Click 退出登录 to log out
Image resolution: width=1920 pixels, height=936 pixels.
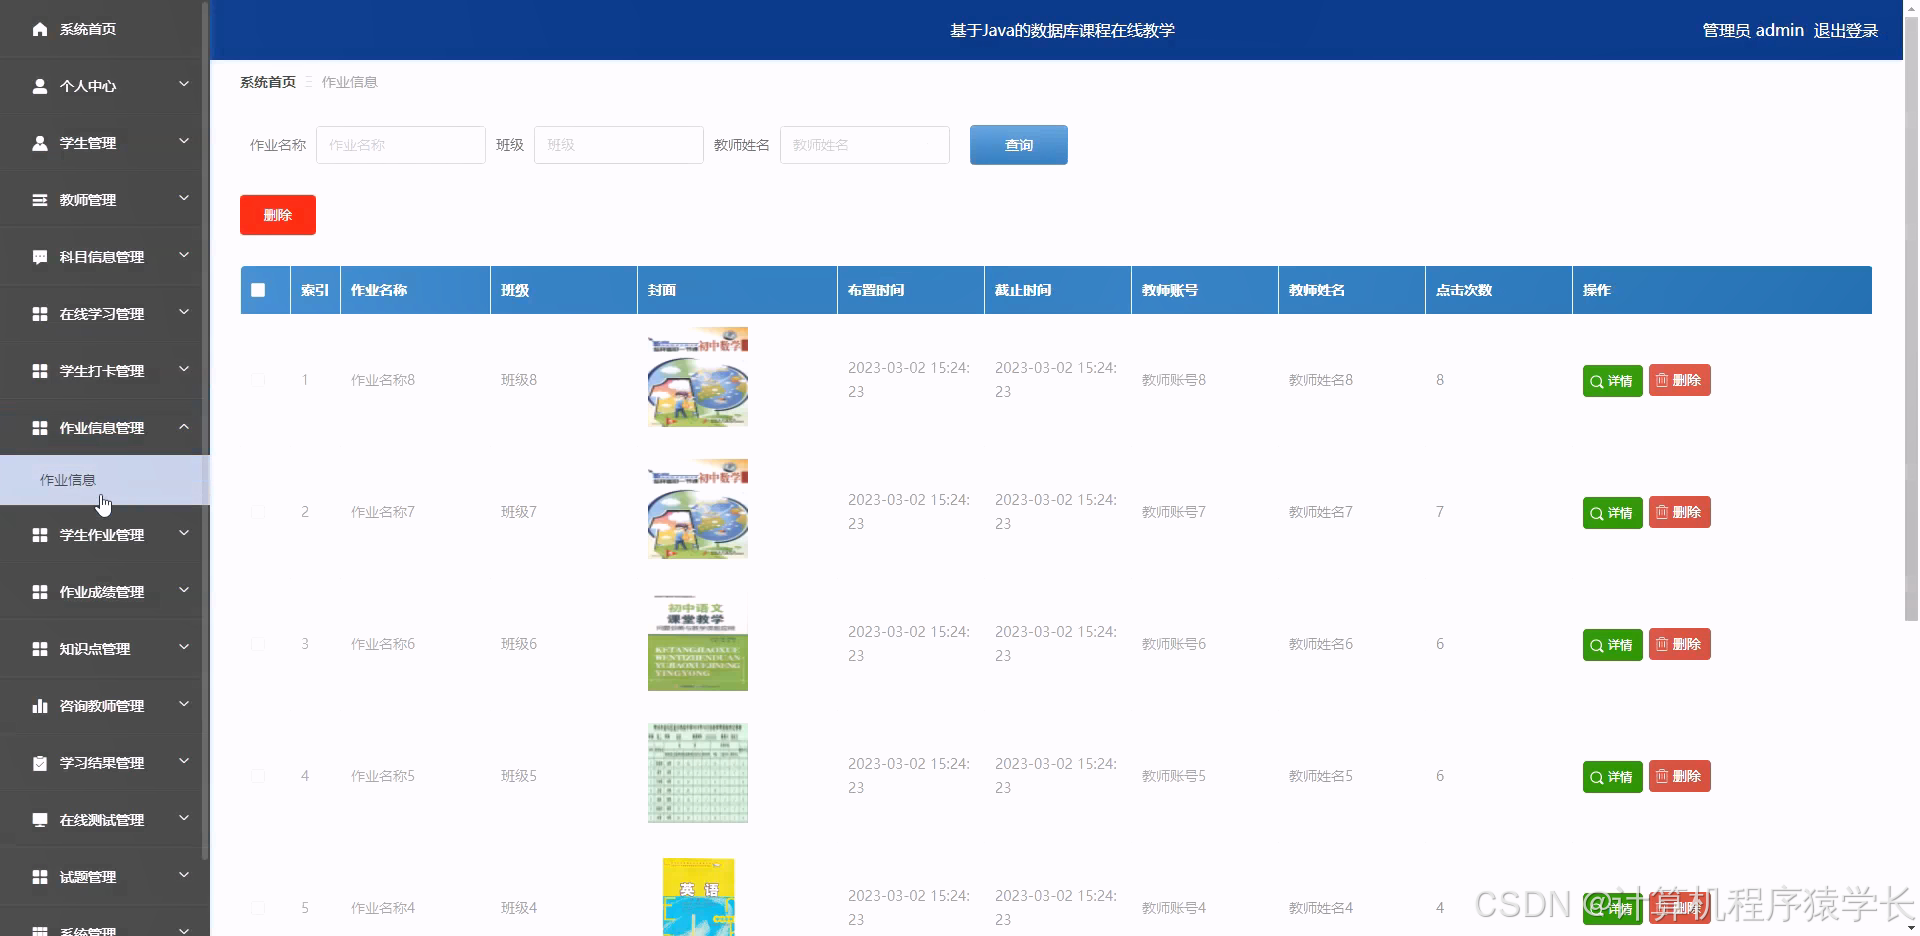(x=1846, y=29)
